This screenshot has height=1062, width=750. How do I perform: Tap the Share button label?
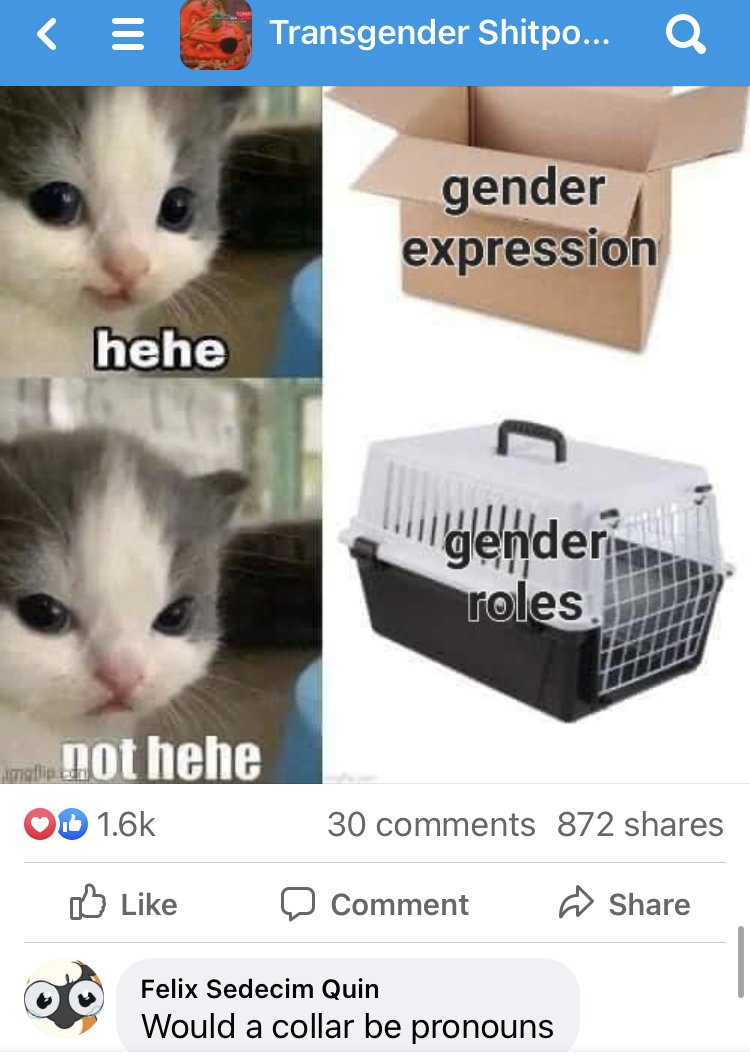649,905
